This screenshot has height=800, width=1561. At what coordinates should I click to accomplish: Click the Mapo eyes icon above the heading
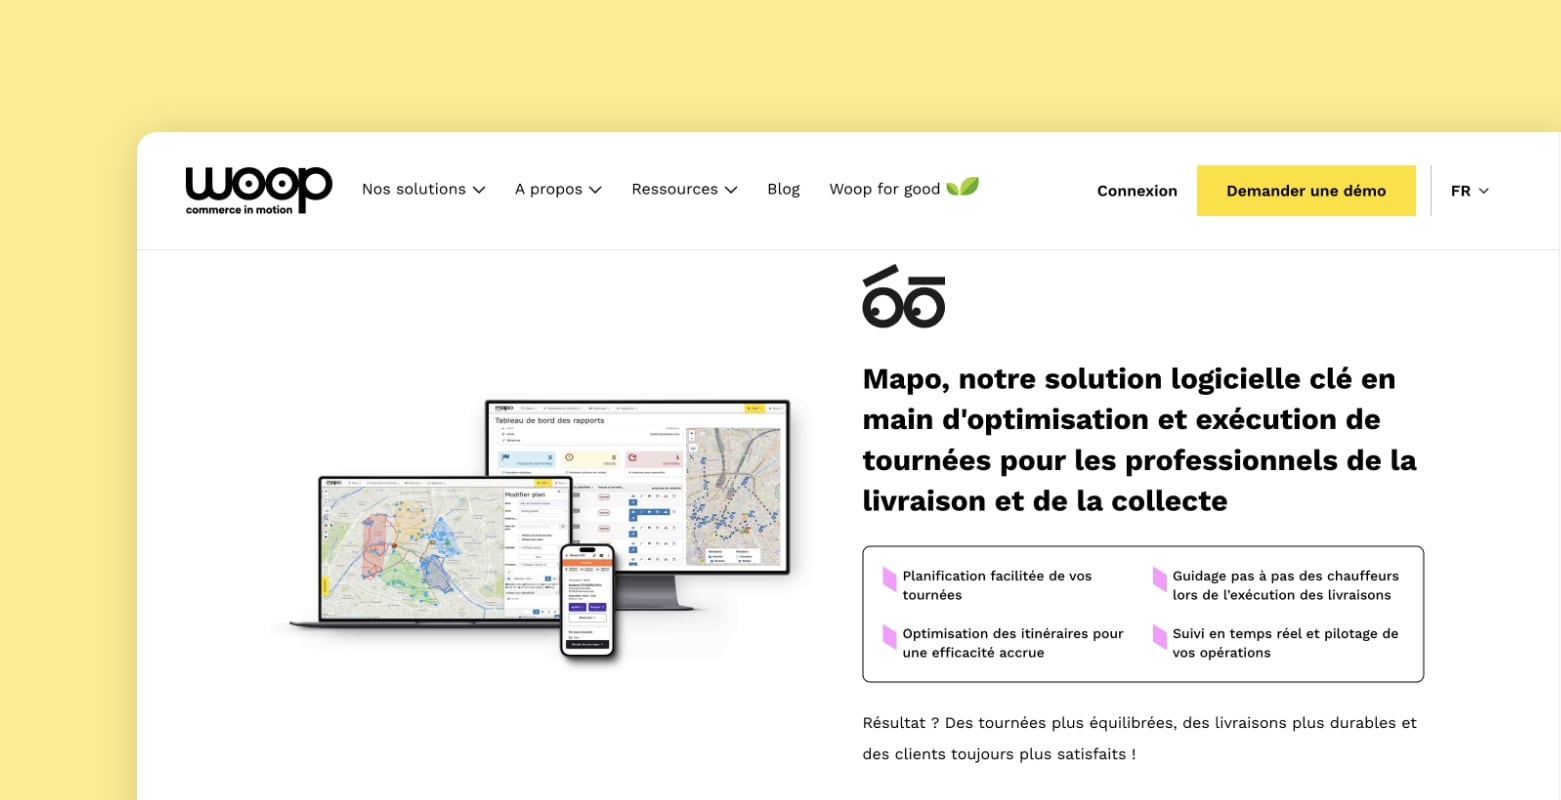pos(903,297)
